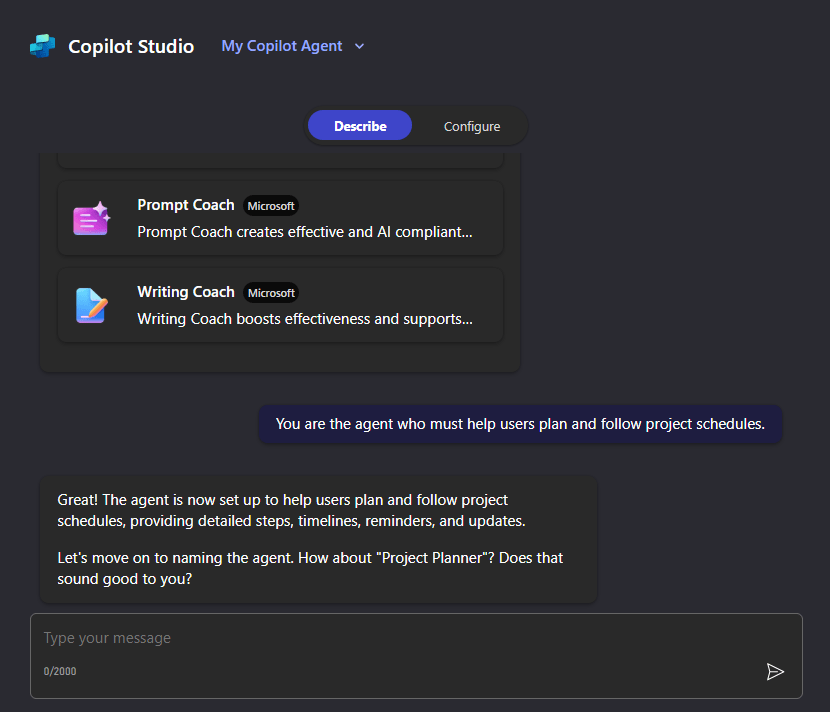Viewport: 830px width, 712px height.
Task: Focus the "Type your message" input field
Action: (x=400, y=638)
